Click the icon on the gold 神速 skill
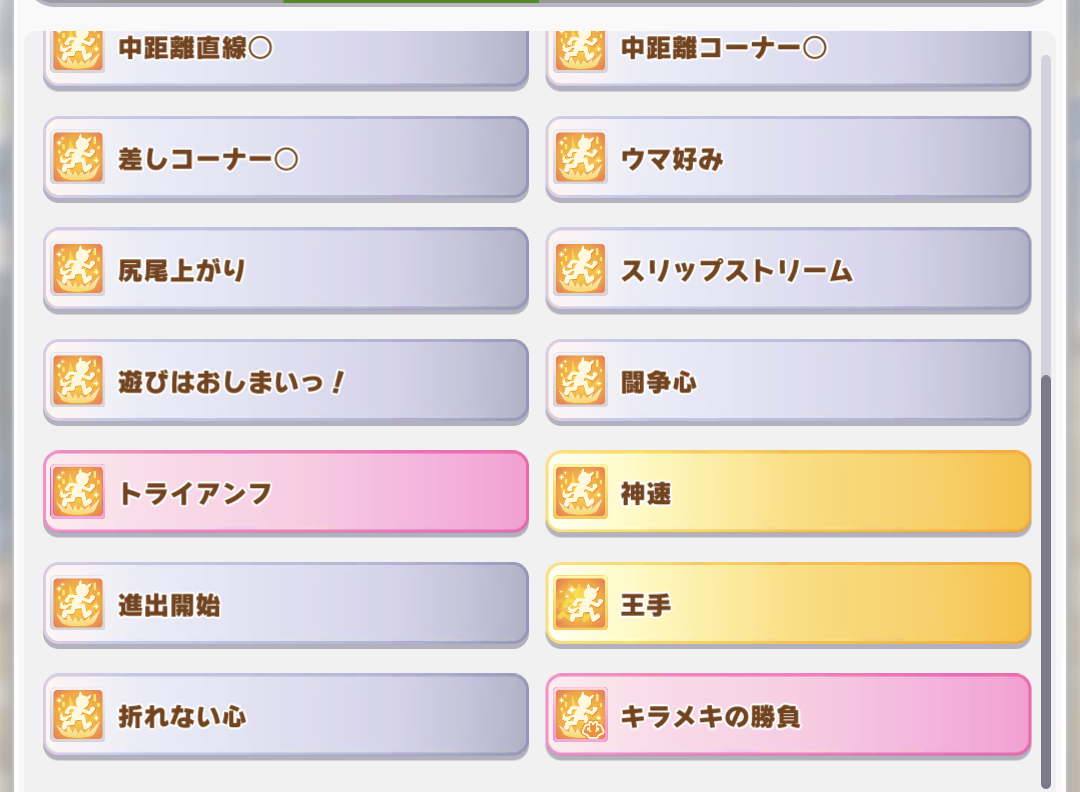Image resolution: width=1080 pixels, height=792 pixels. tap(581, 492)
